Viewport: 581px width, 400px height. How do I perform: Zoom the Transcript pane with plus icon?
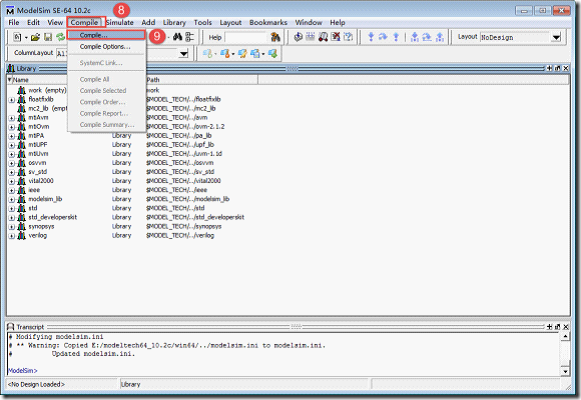tap(549, 327)
